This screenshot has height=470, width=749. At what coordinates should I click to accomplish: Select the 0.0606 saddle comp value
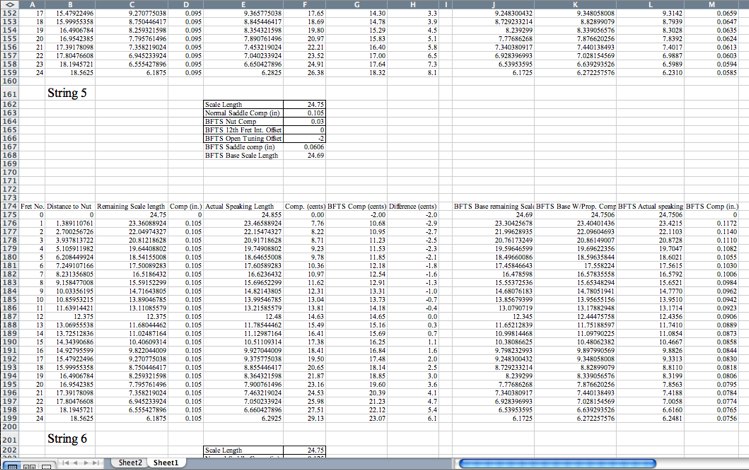304,147
